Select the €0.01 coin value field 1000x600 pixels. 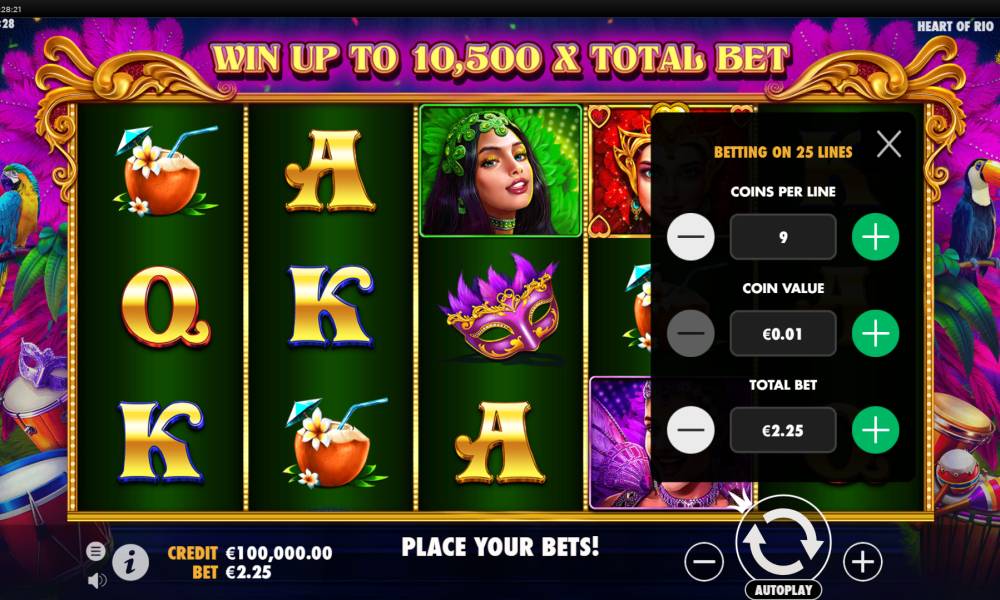coord(783,333)
